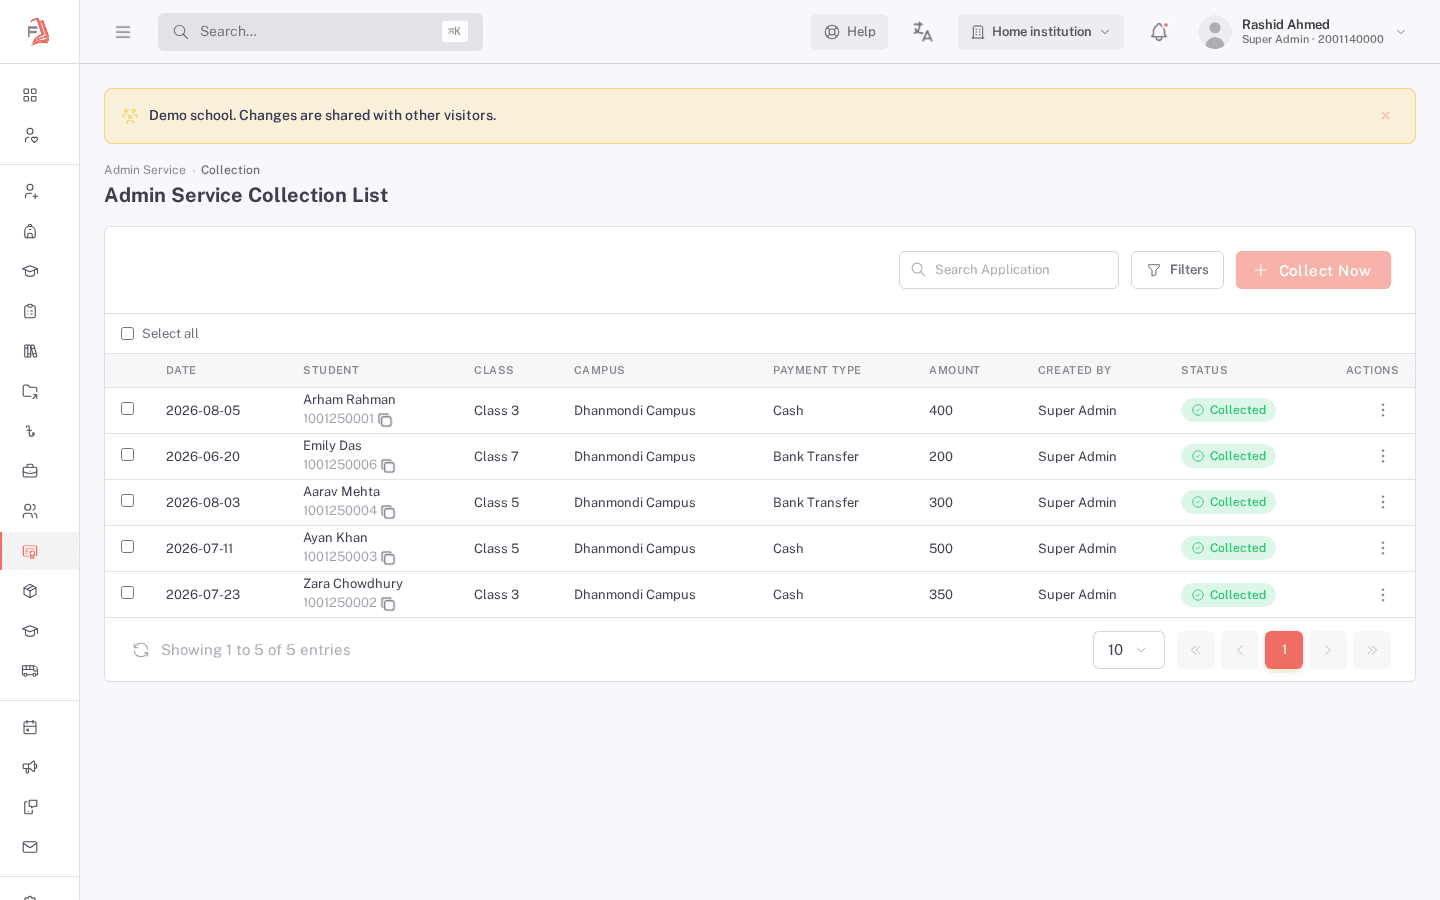Refresh the entries list
This screenshot has height=900, width=1440.
point(141,650)
